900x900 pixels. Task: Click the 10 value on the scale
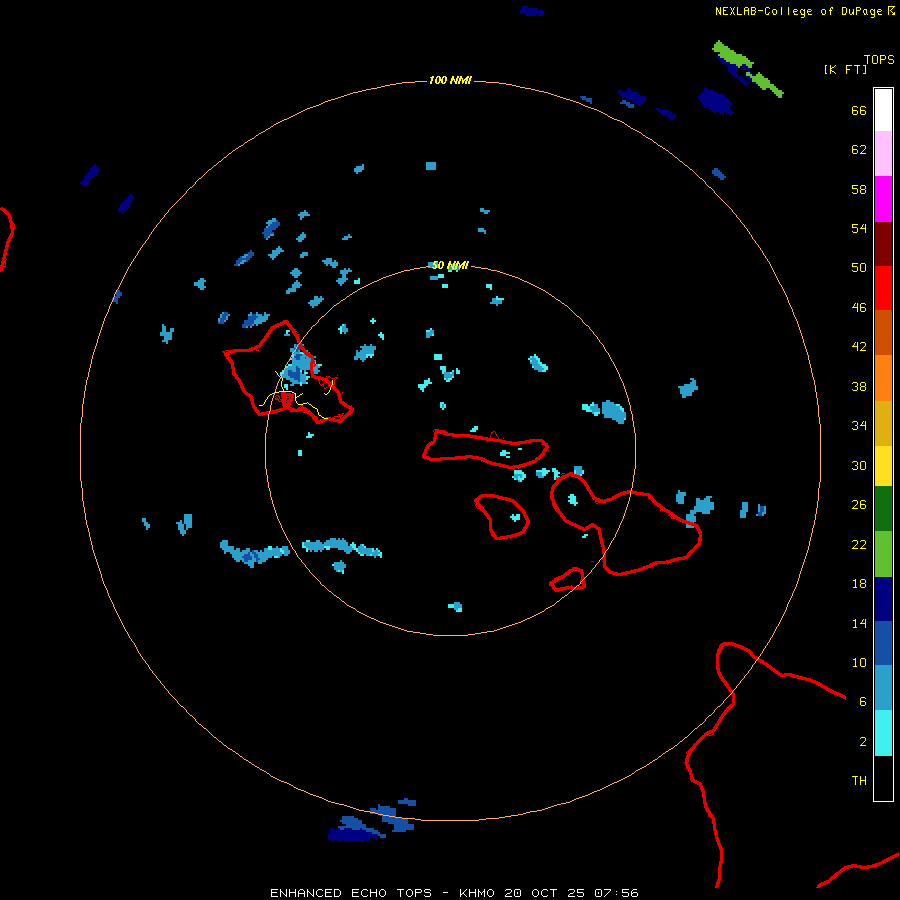click(x=859, y=662)
